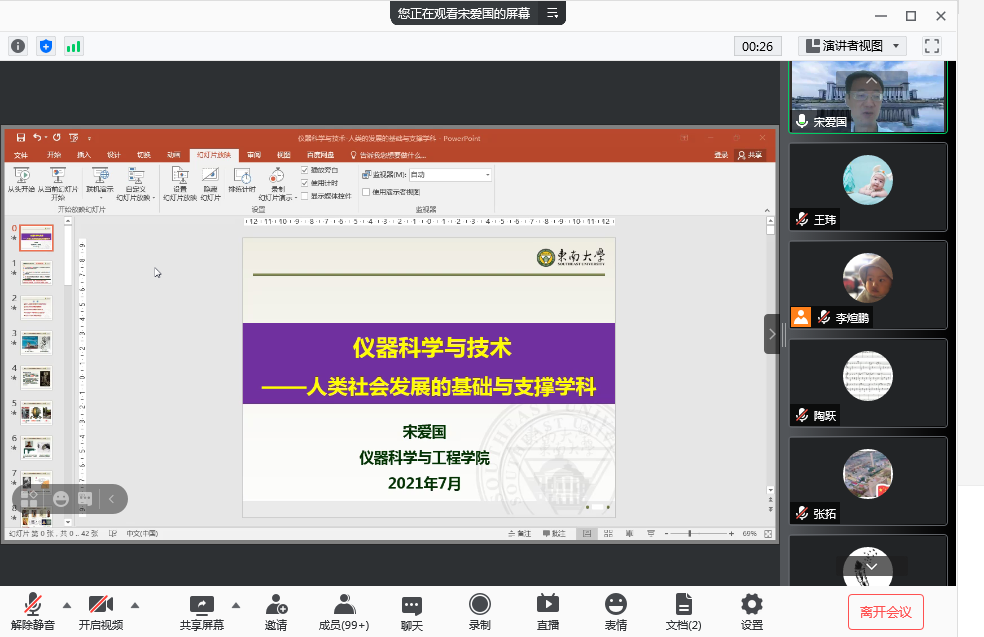Expand audio options arrow beside mute
This screenshot has width=984, height=637.
(67, 605)
